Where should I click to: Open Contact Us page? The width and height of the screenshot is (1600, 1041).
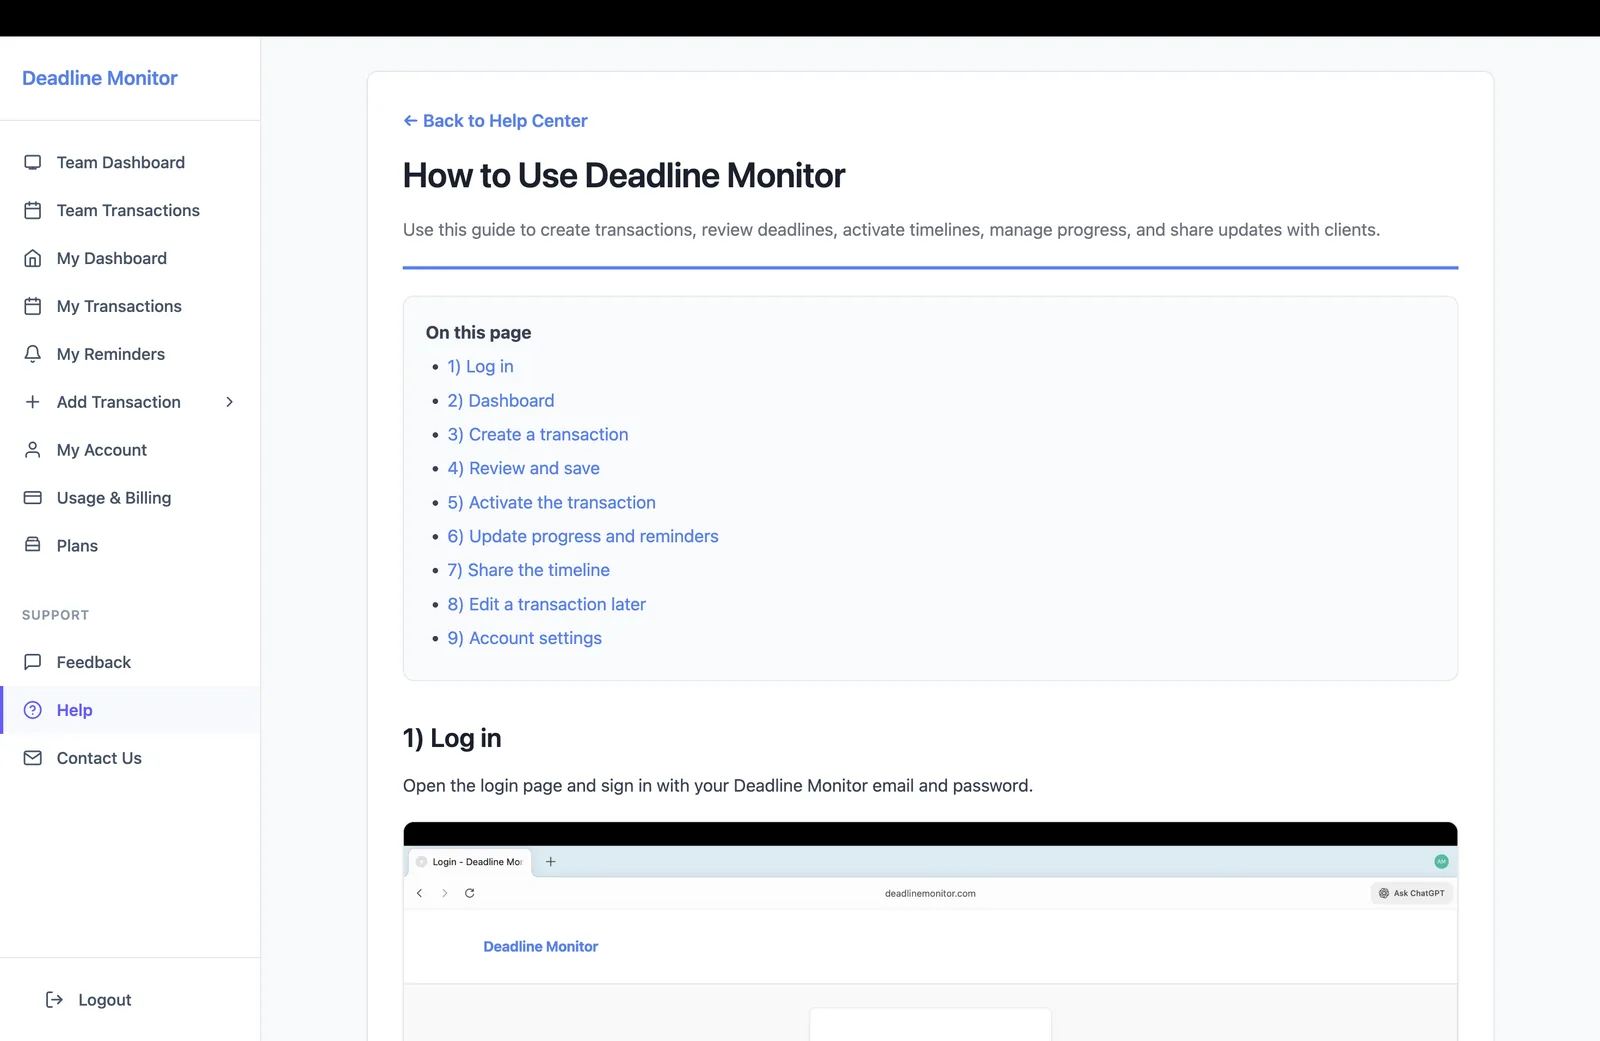[x=130, y=758]
